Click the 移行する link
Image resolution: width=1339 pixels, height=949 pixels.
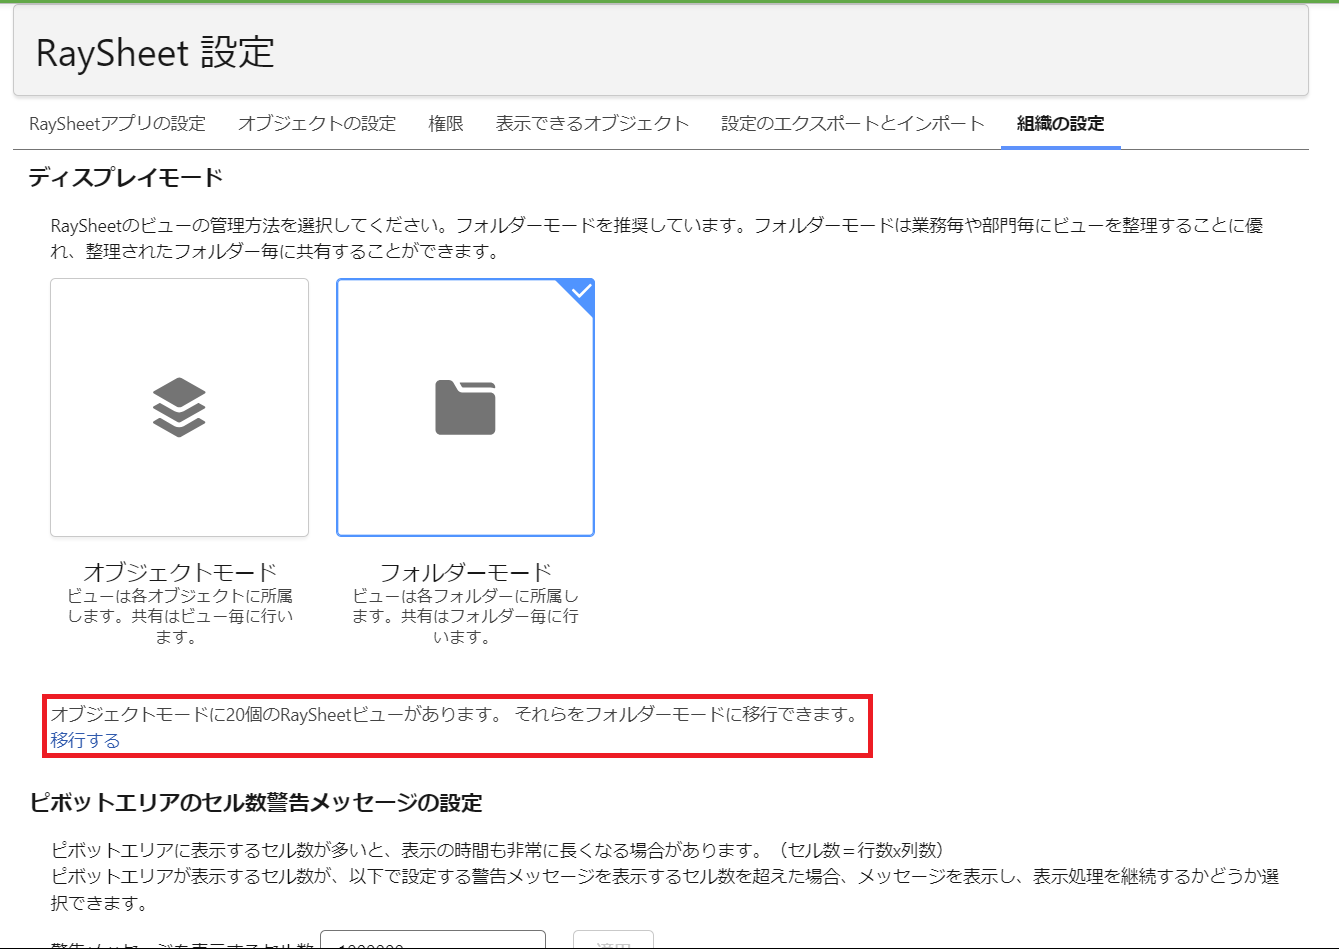(85, 740)
